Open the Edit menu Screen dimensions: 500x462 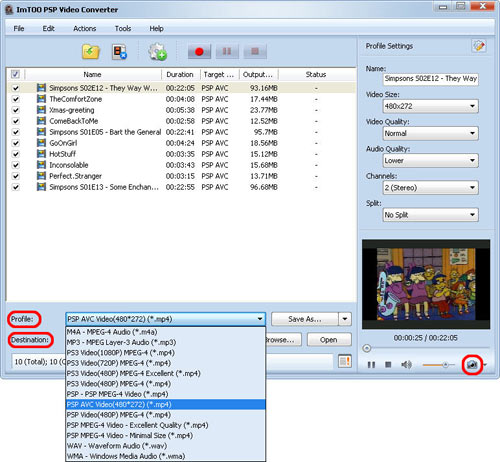coord(48,28)
